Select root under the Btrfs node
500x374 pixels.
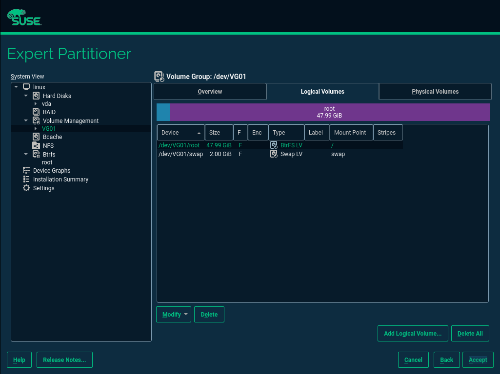point(47,162)
